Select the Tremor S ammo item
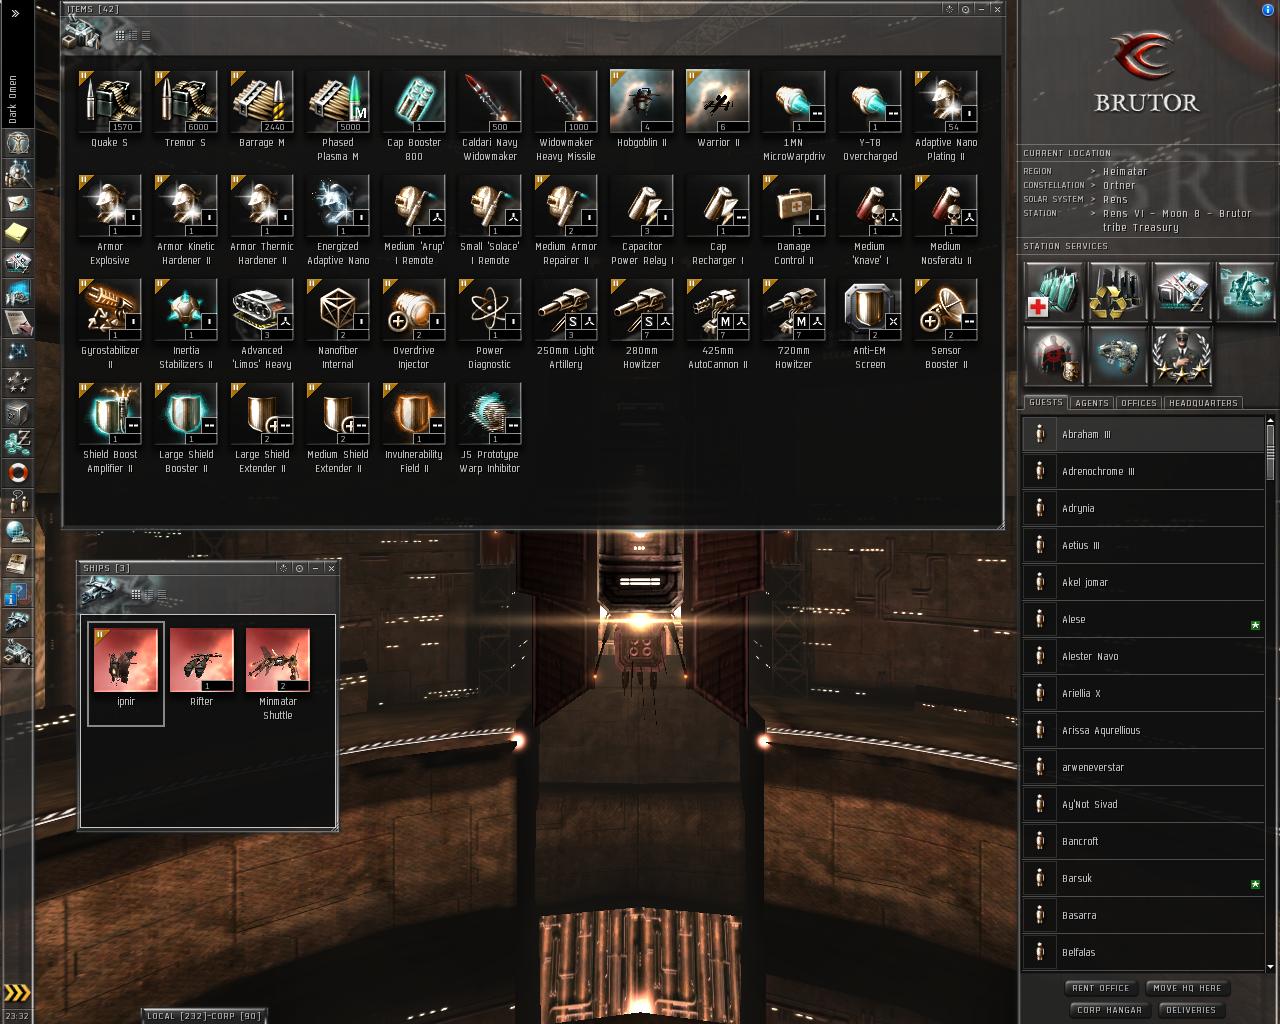1280x1024 pixels. point(186,110)
